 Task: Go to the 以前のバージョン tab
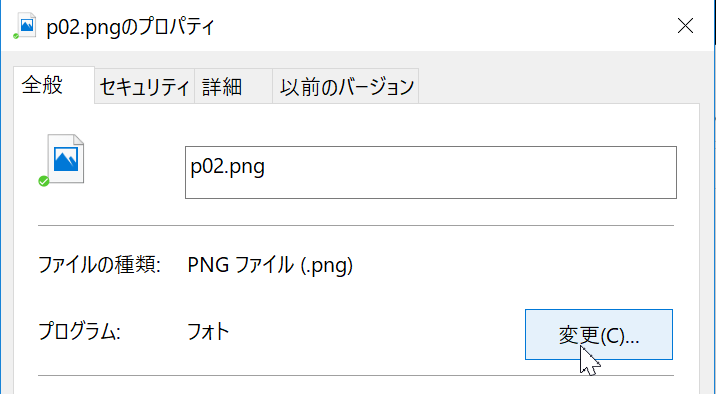346,86
